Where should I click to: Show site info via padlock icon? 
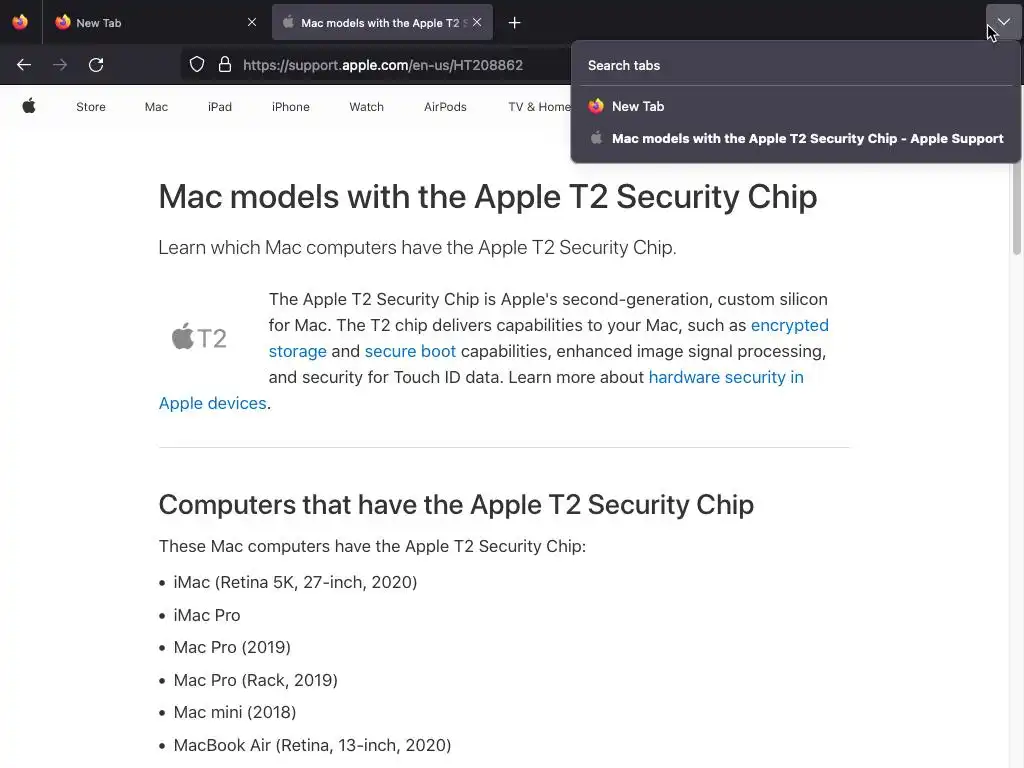[x=225, y=65]
